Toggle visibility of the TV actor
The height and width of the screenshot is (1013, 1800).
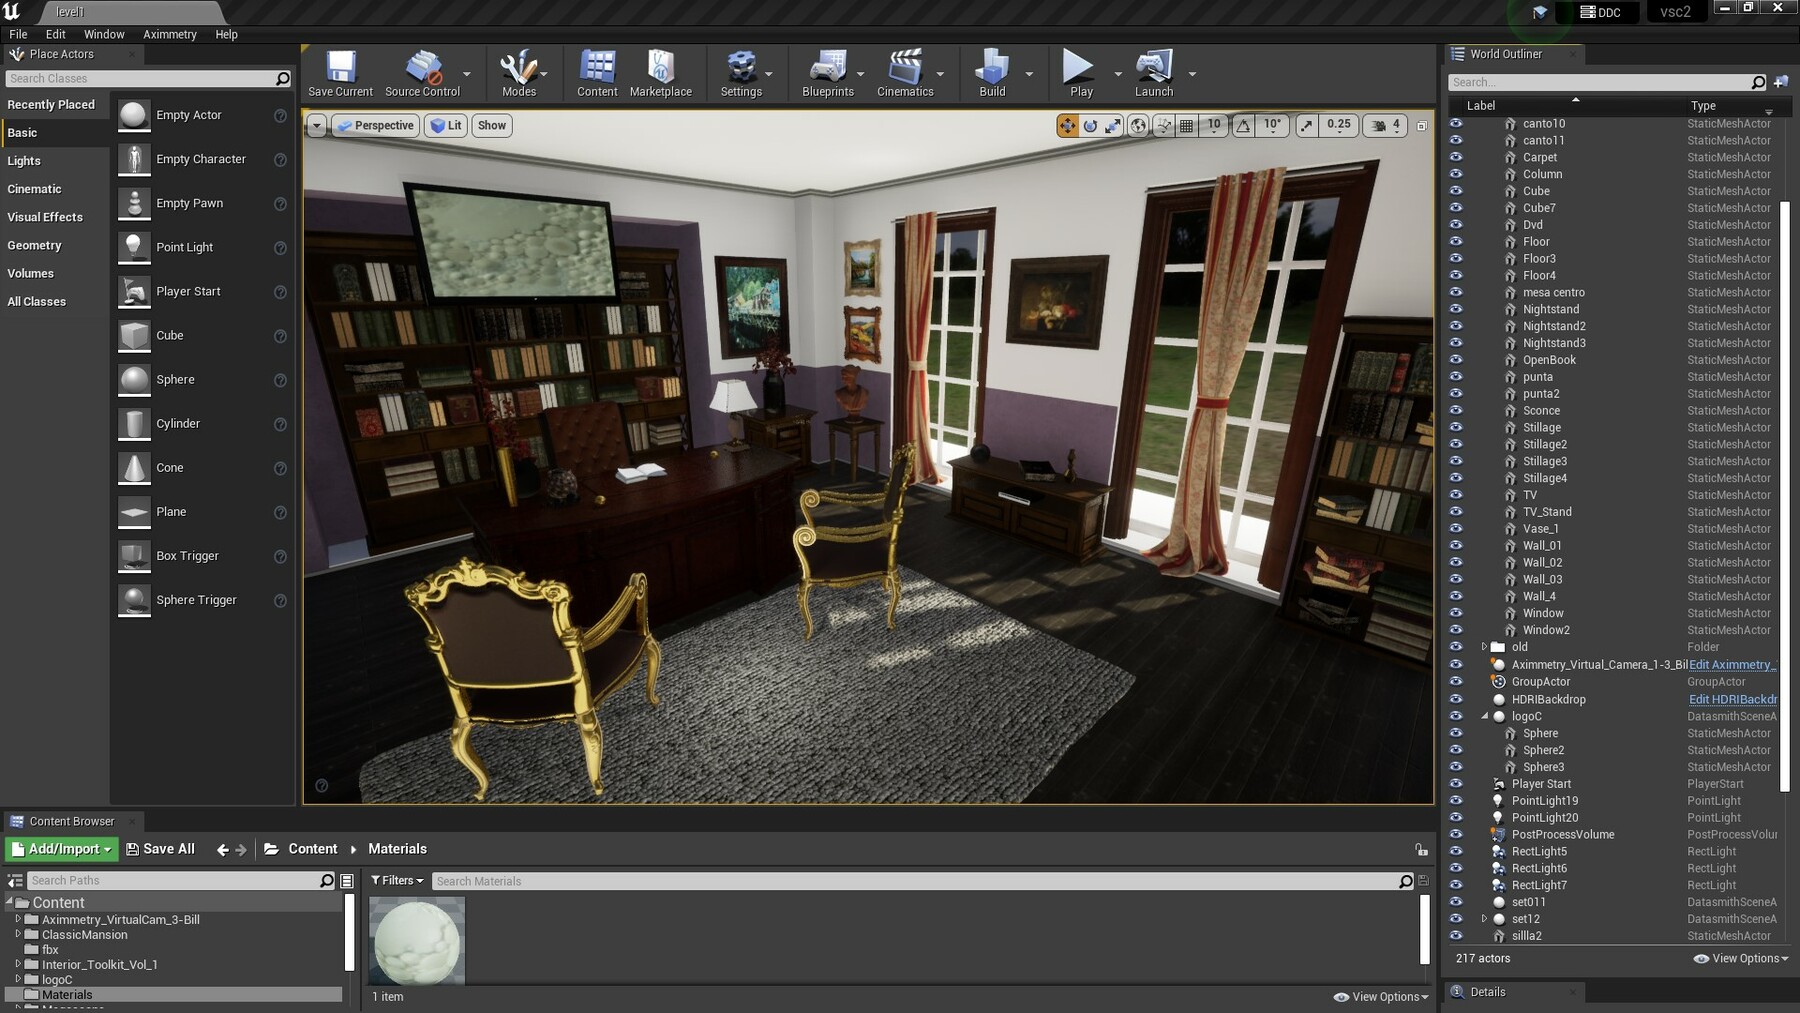tap(1456, 494)
